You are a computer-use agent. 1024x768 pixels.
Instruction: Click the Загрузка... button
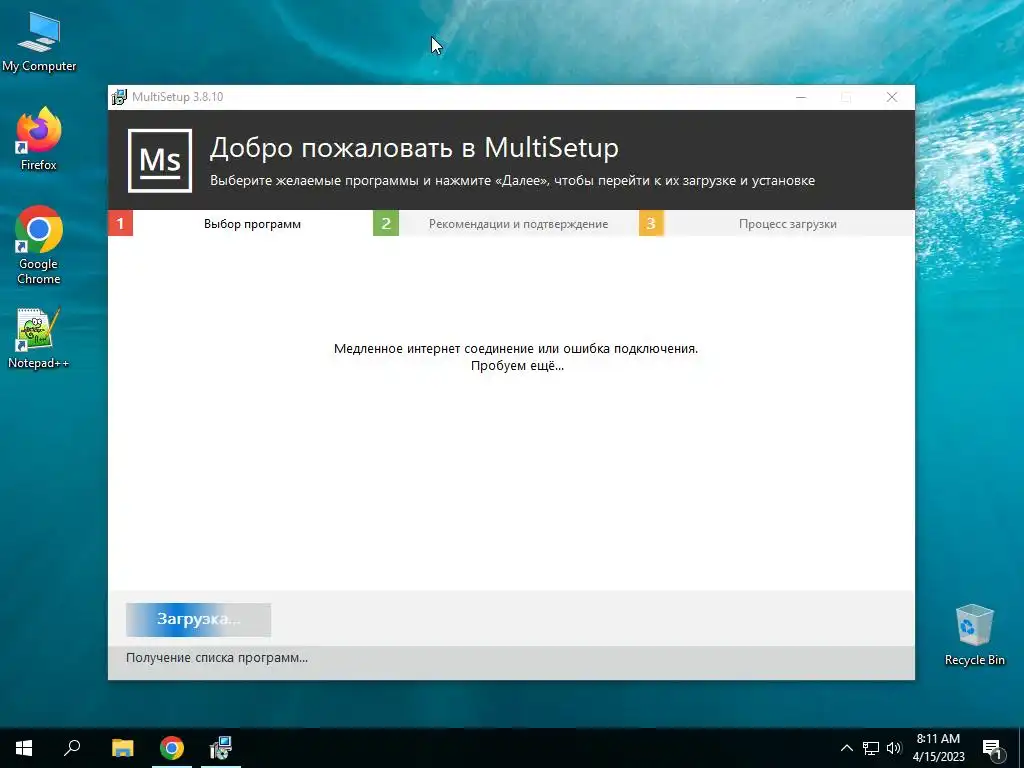pos(199,619)
